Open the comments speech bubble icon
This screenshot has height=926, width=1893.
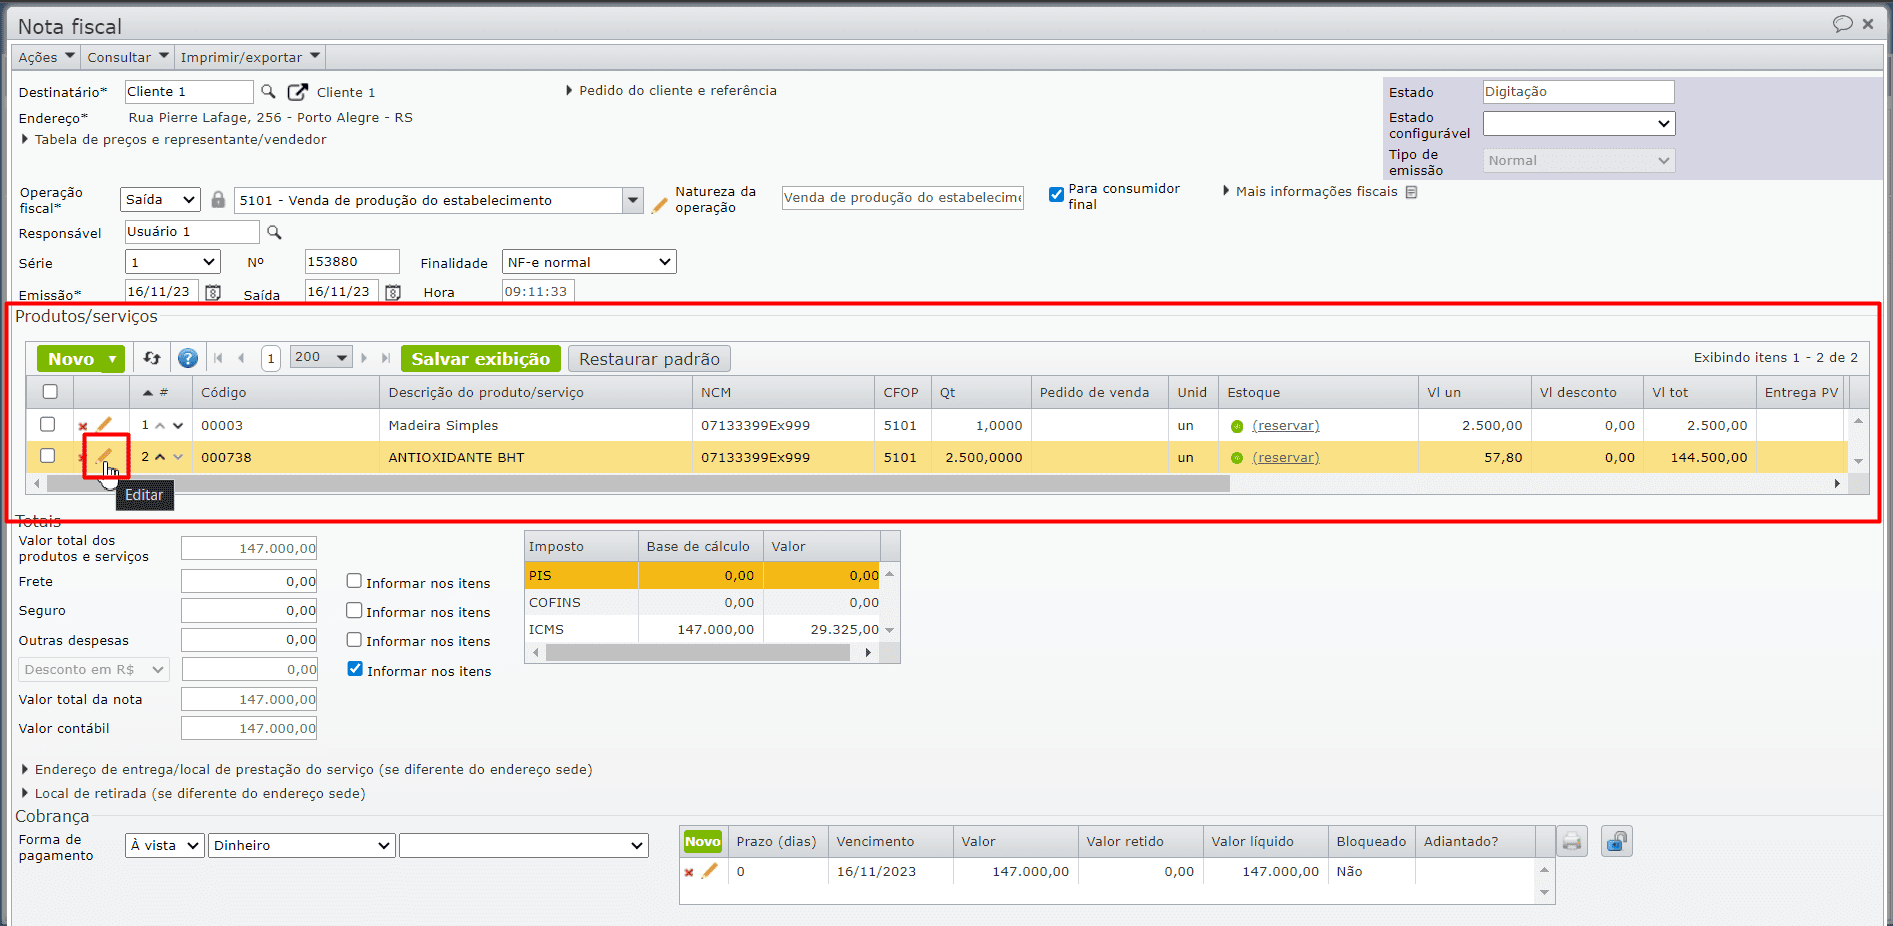(1842, 24)
